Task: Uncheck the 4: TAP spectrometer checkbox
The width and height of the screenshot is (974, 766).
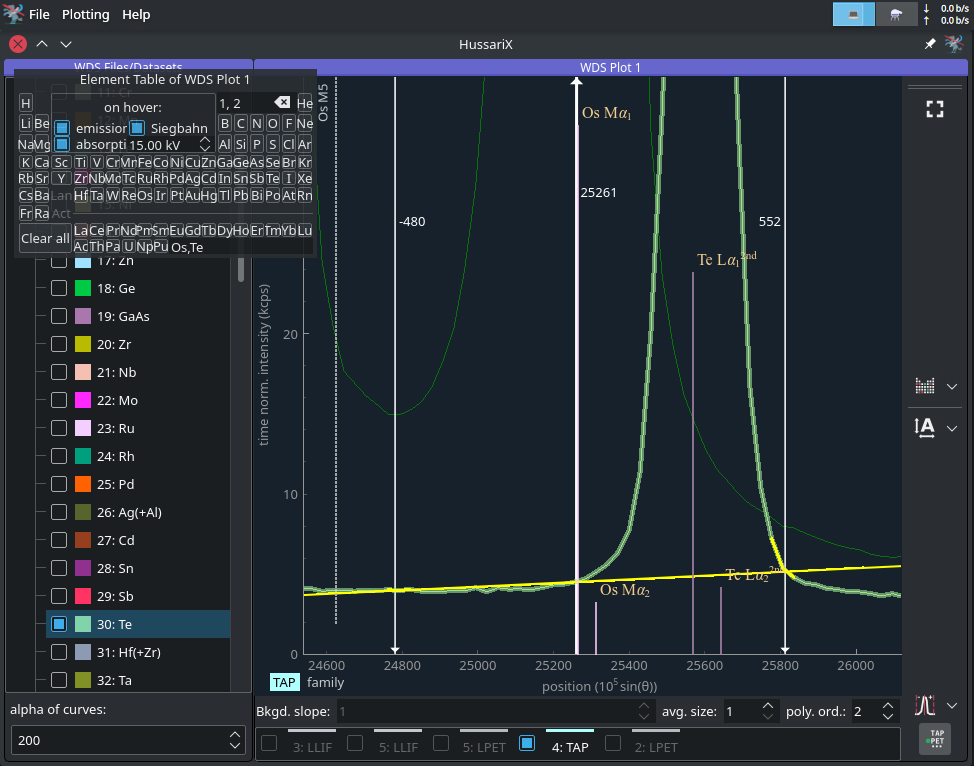Action: (527, 743)
